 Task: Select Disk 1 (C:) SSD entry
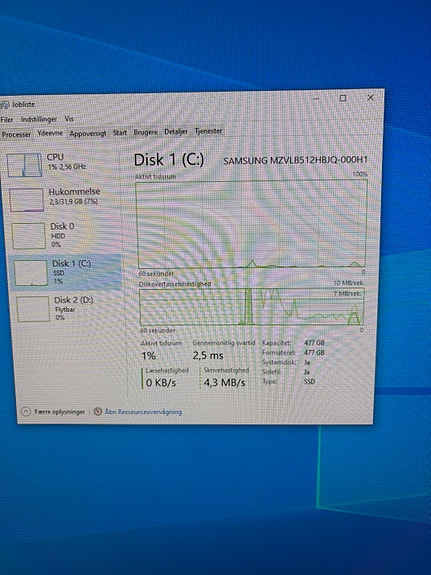point(65,272)
